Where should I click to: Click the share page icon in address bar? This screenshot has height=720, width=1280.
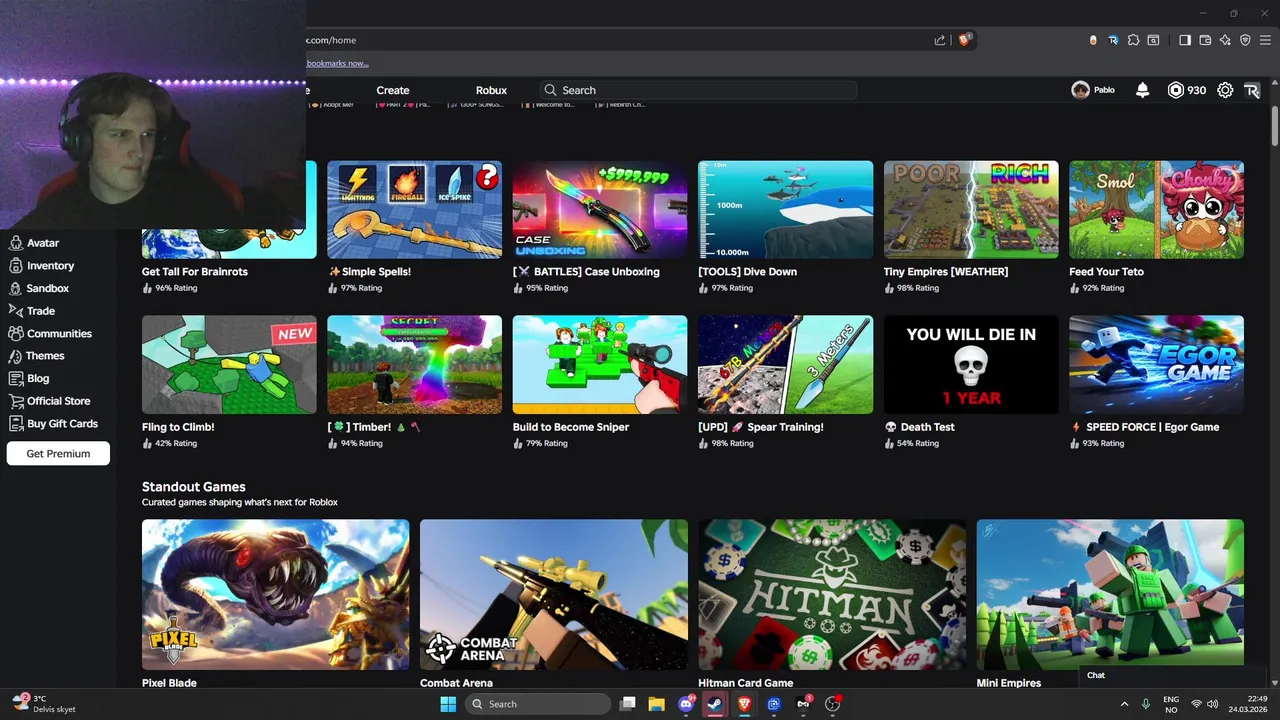coord(940,40)
